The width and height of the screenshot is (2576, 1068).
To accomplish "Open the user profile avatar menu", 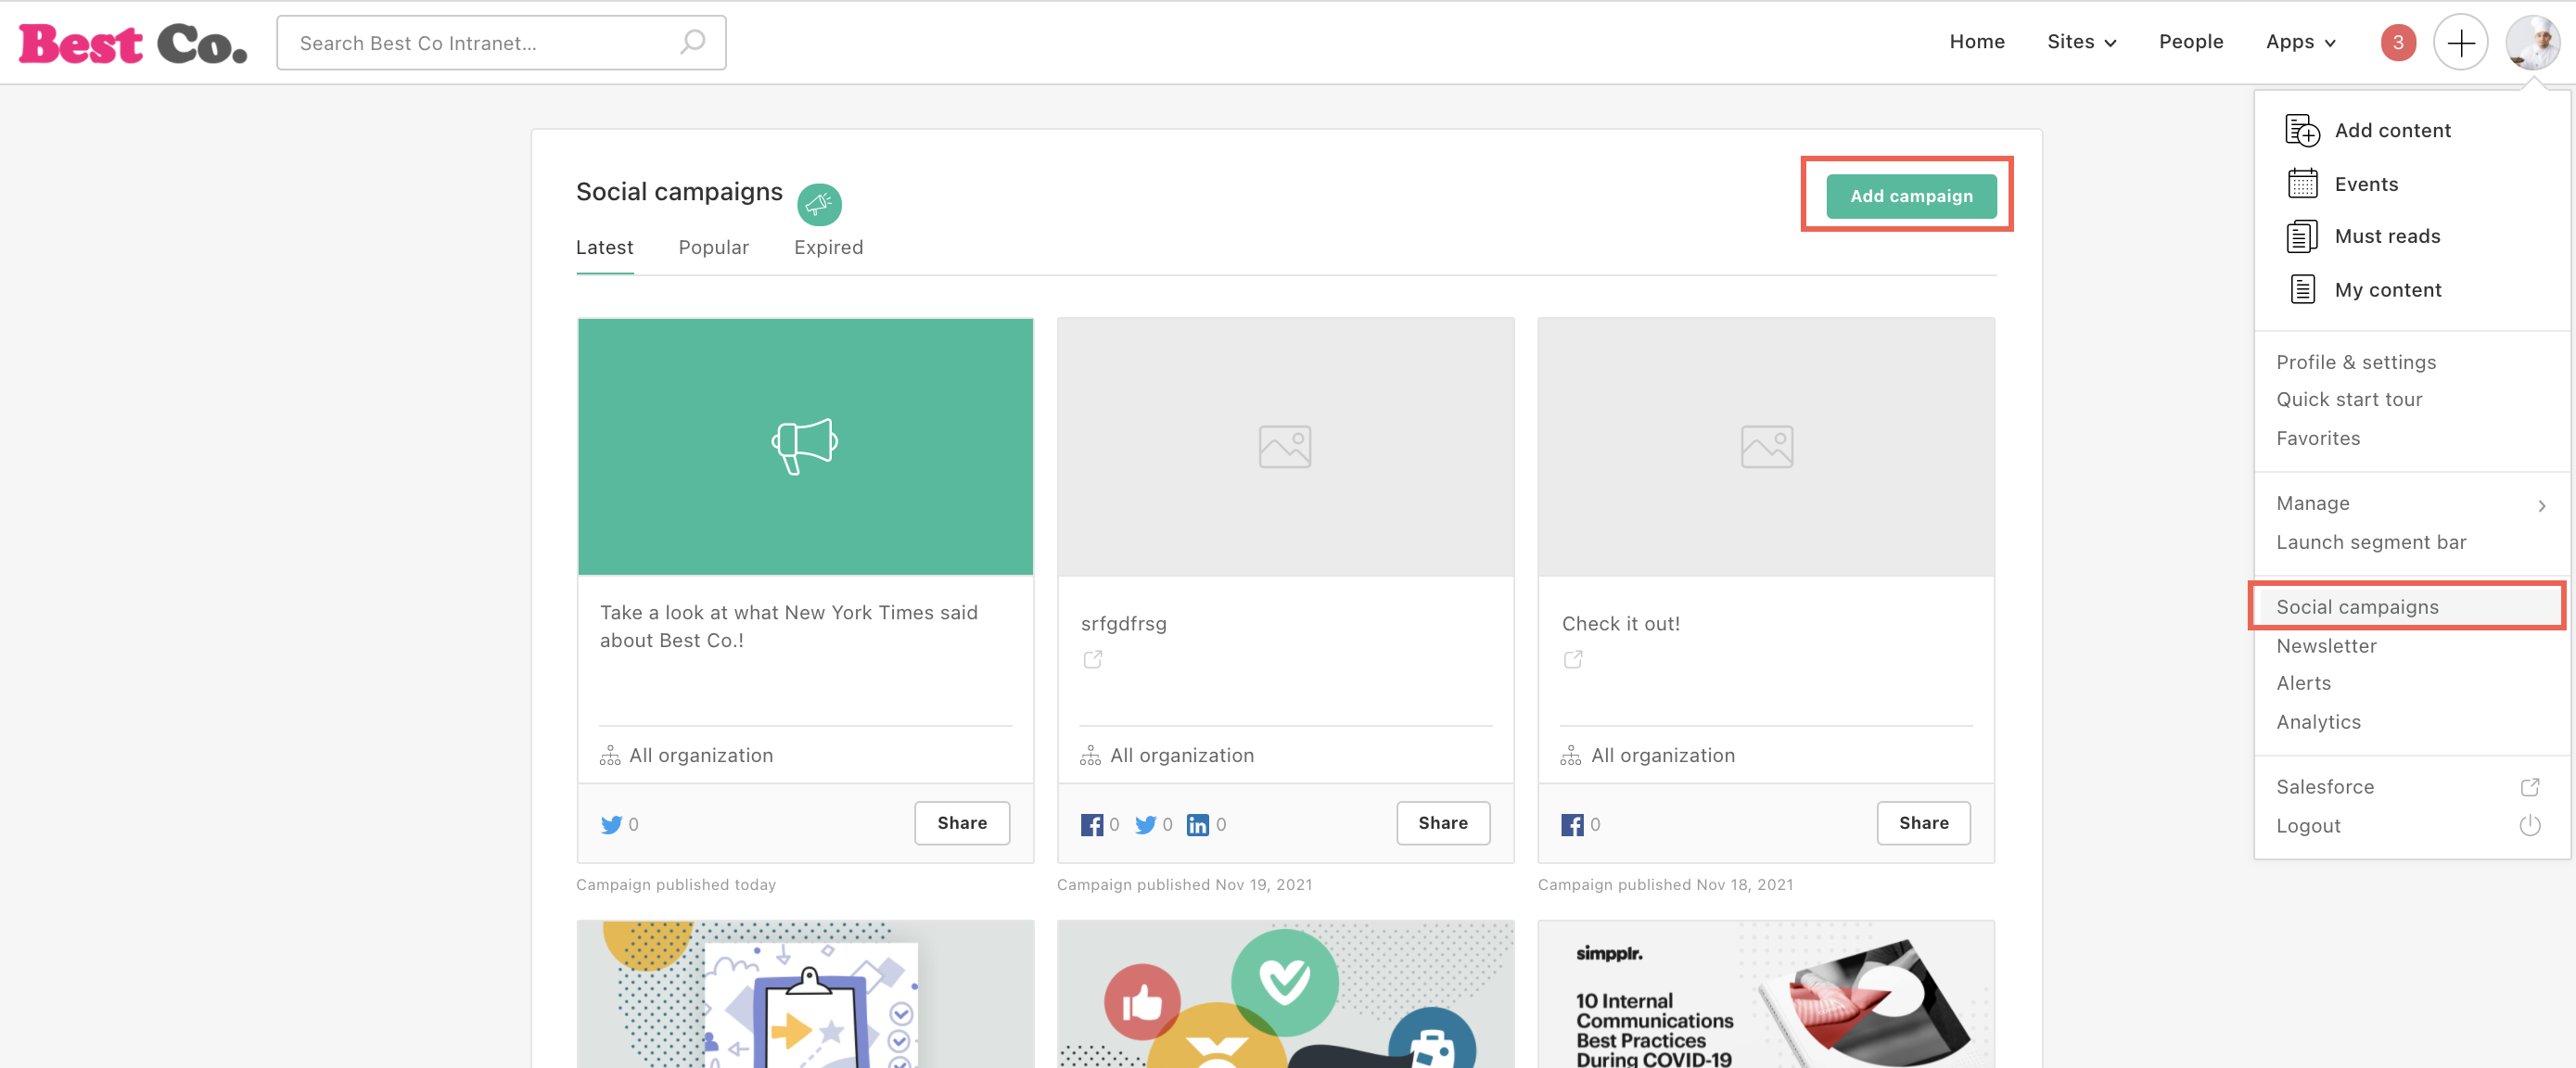I will tap(2532, 42).
